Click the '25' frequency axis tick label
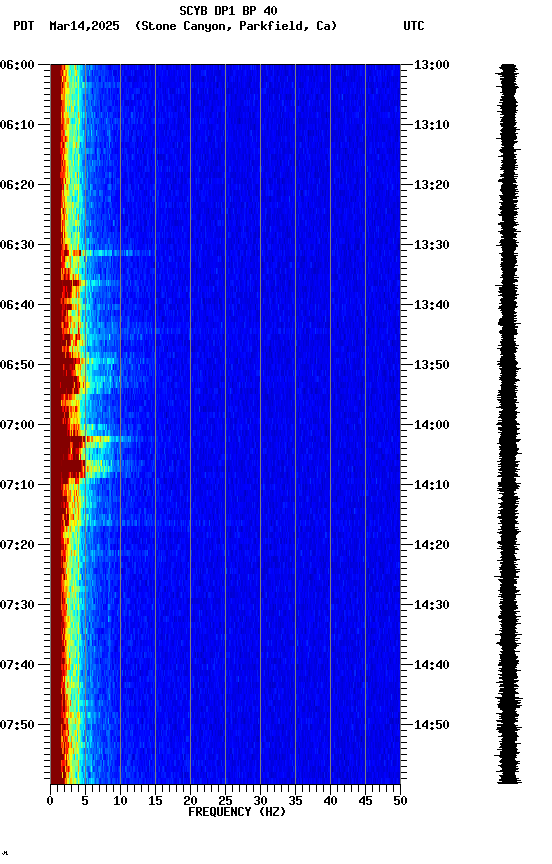The image size is (552, 864). [x=225, y=801]
